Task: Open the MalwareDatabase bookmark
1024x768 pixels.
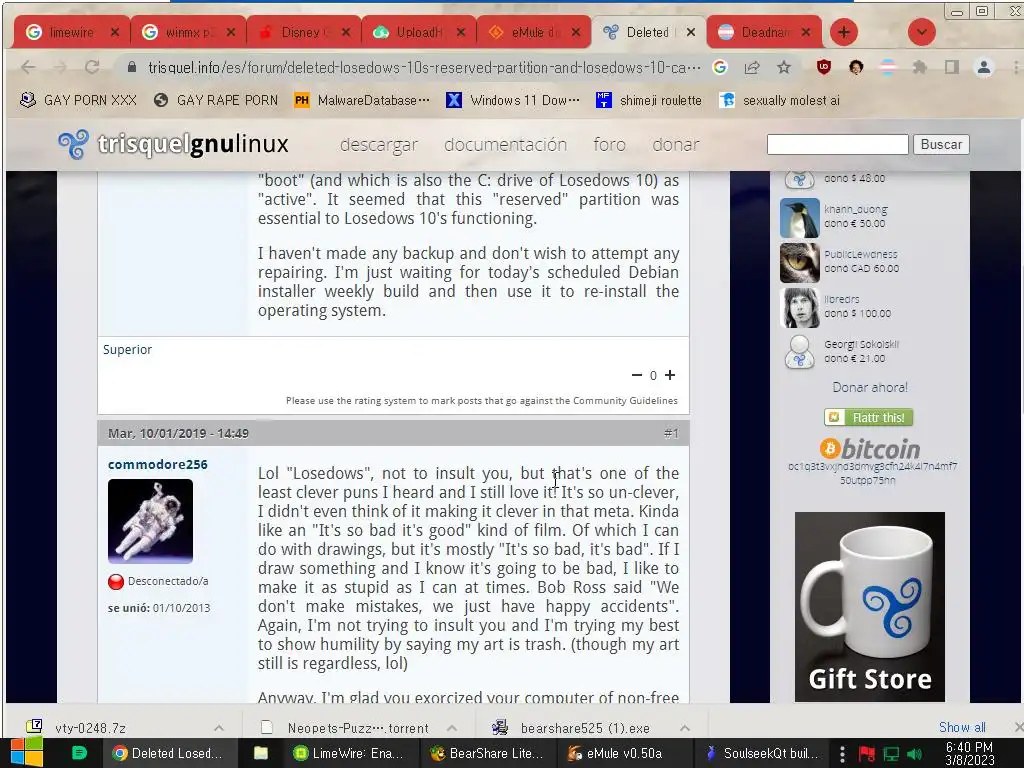Action: coord(362,100)
